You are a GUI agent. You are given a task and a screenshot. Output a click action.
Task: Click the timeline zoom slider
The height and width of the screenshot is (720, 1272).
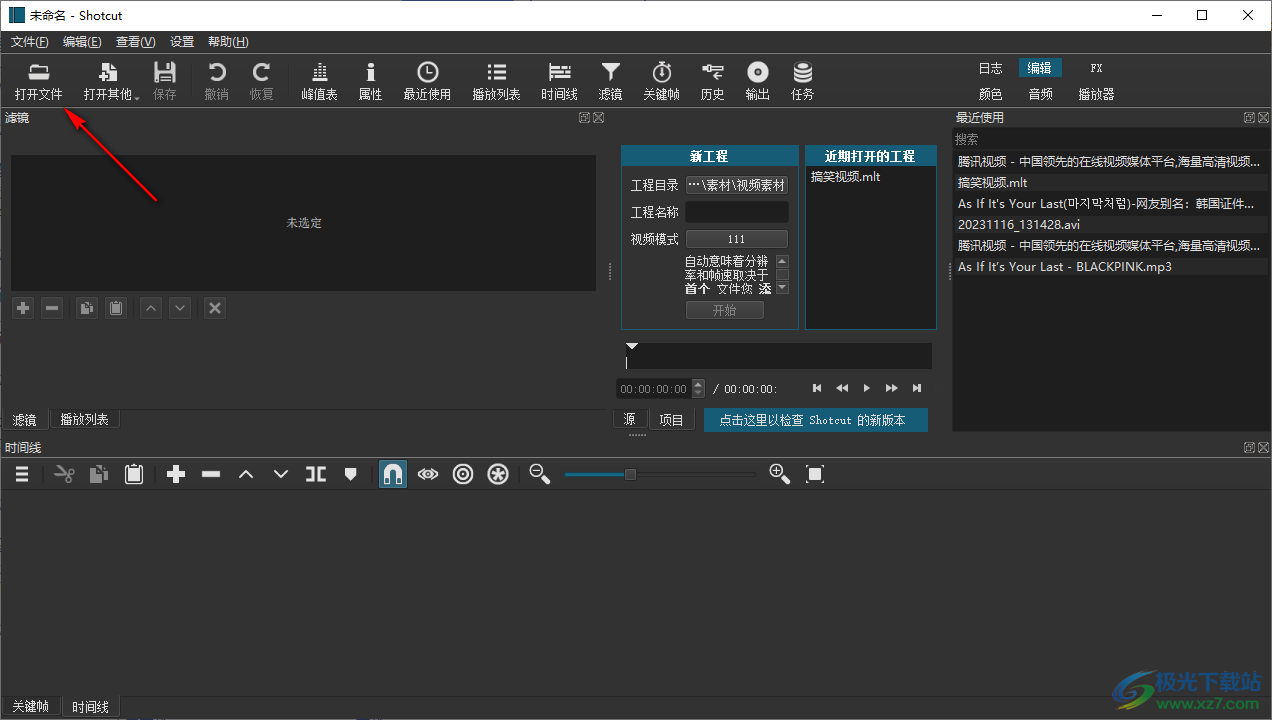coord(660,474)
